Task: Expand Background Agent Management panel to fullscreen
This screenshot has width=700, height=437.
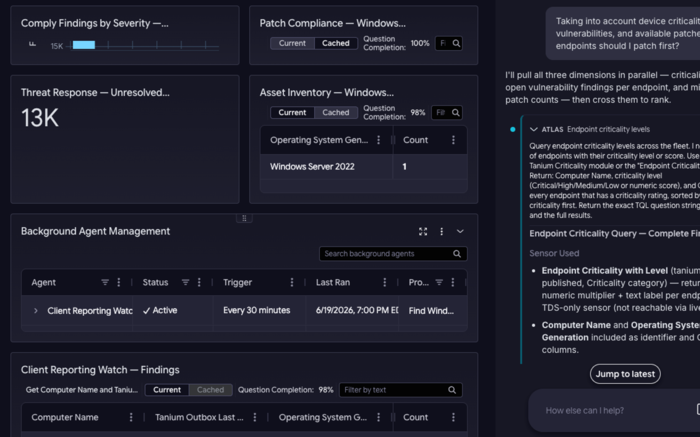Action: (x=423, y=231)
